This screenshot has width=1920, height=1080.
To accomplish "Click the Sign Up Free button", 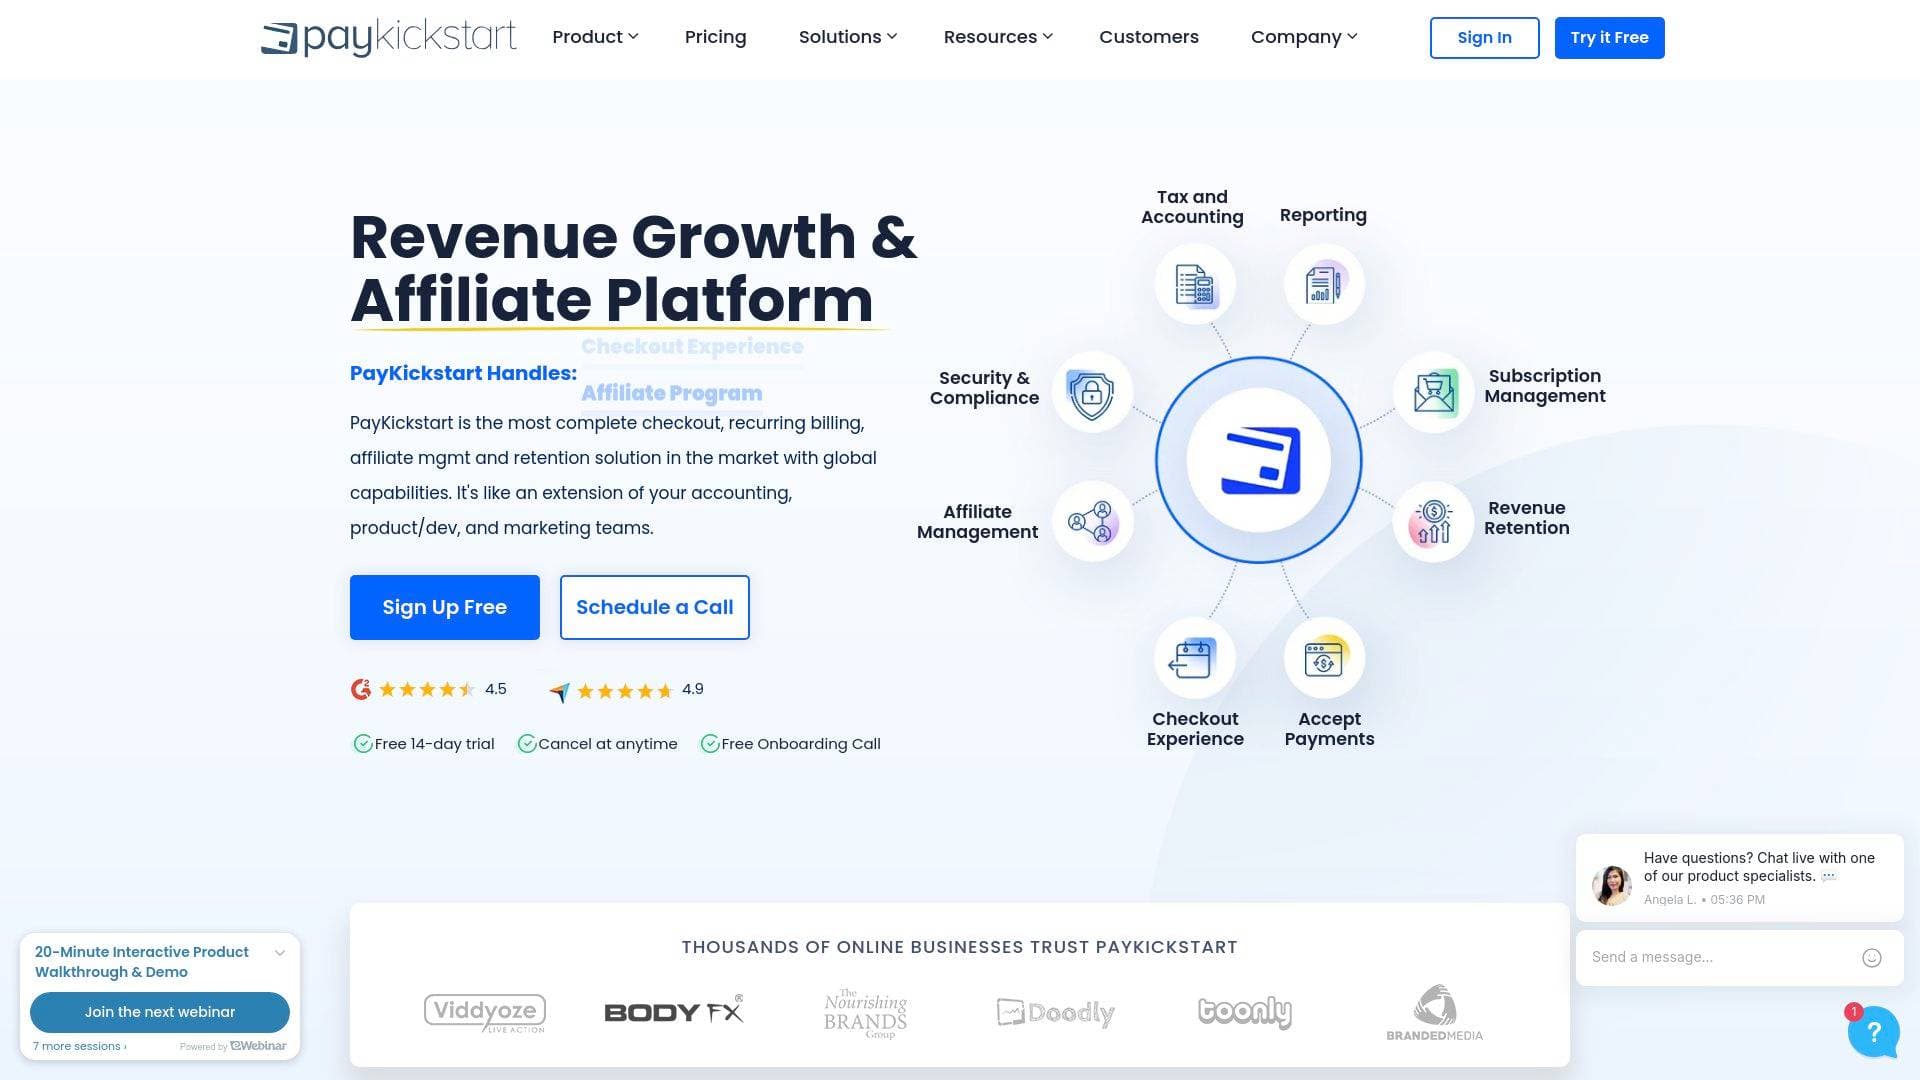I will (444, 607).
